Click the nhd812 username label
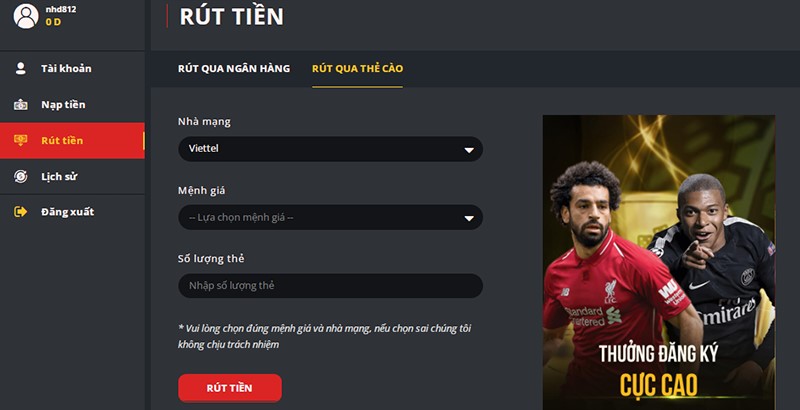This screenshot has width=800, height=410. click(61, 9)
